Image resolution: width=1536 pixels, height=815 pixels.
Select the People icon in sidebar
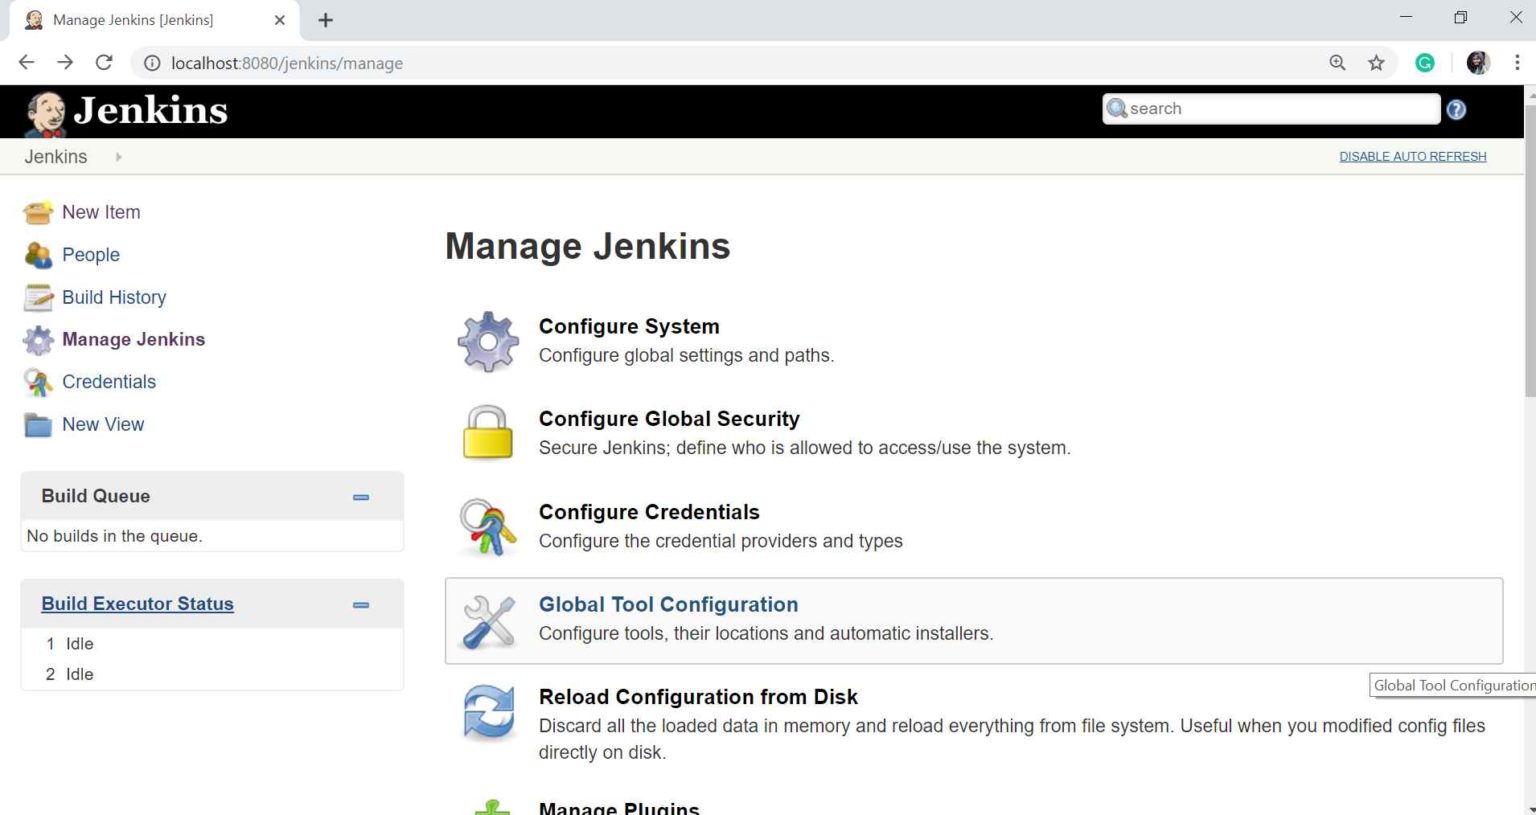click(x=37, y=254)
